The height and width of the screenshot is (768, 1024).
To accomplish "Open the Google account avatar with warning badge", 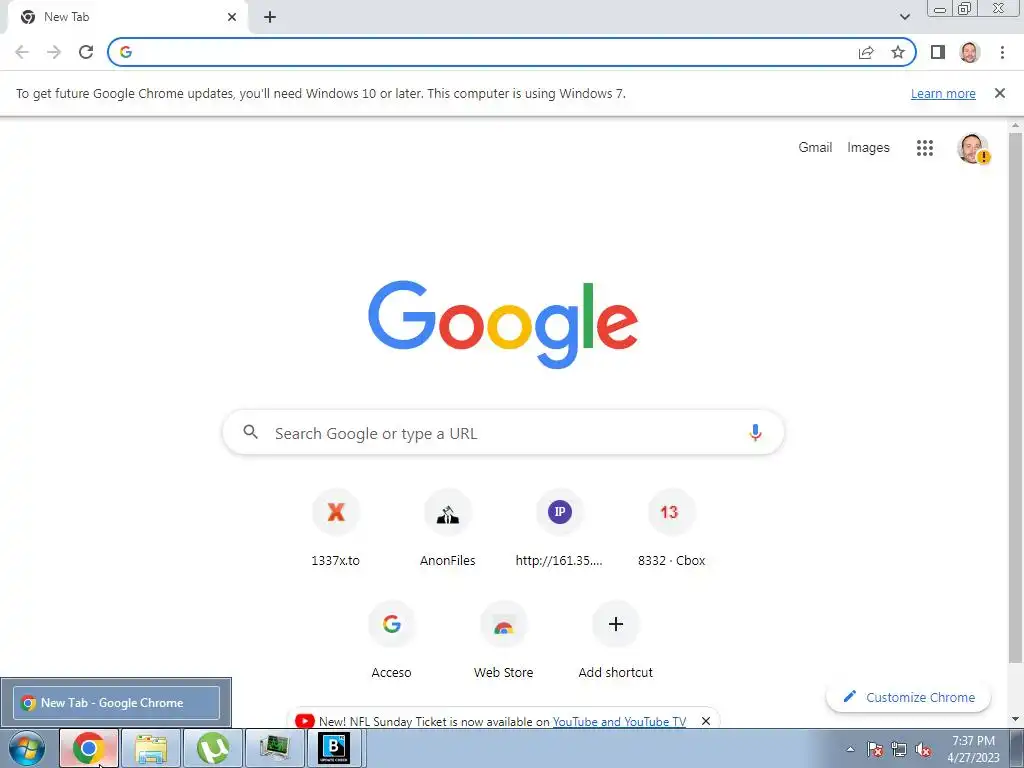I will point(973,148).
